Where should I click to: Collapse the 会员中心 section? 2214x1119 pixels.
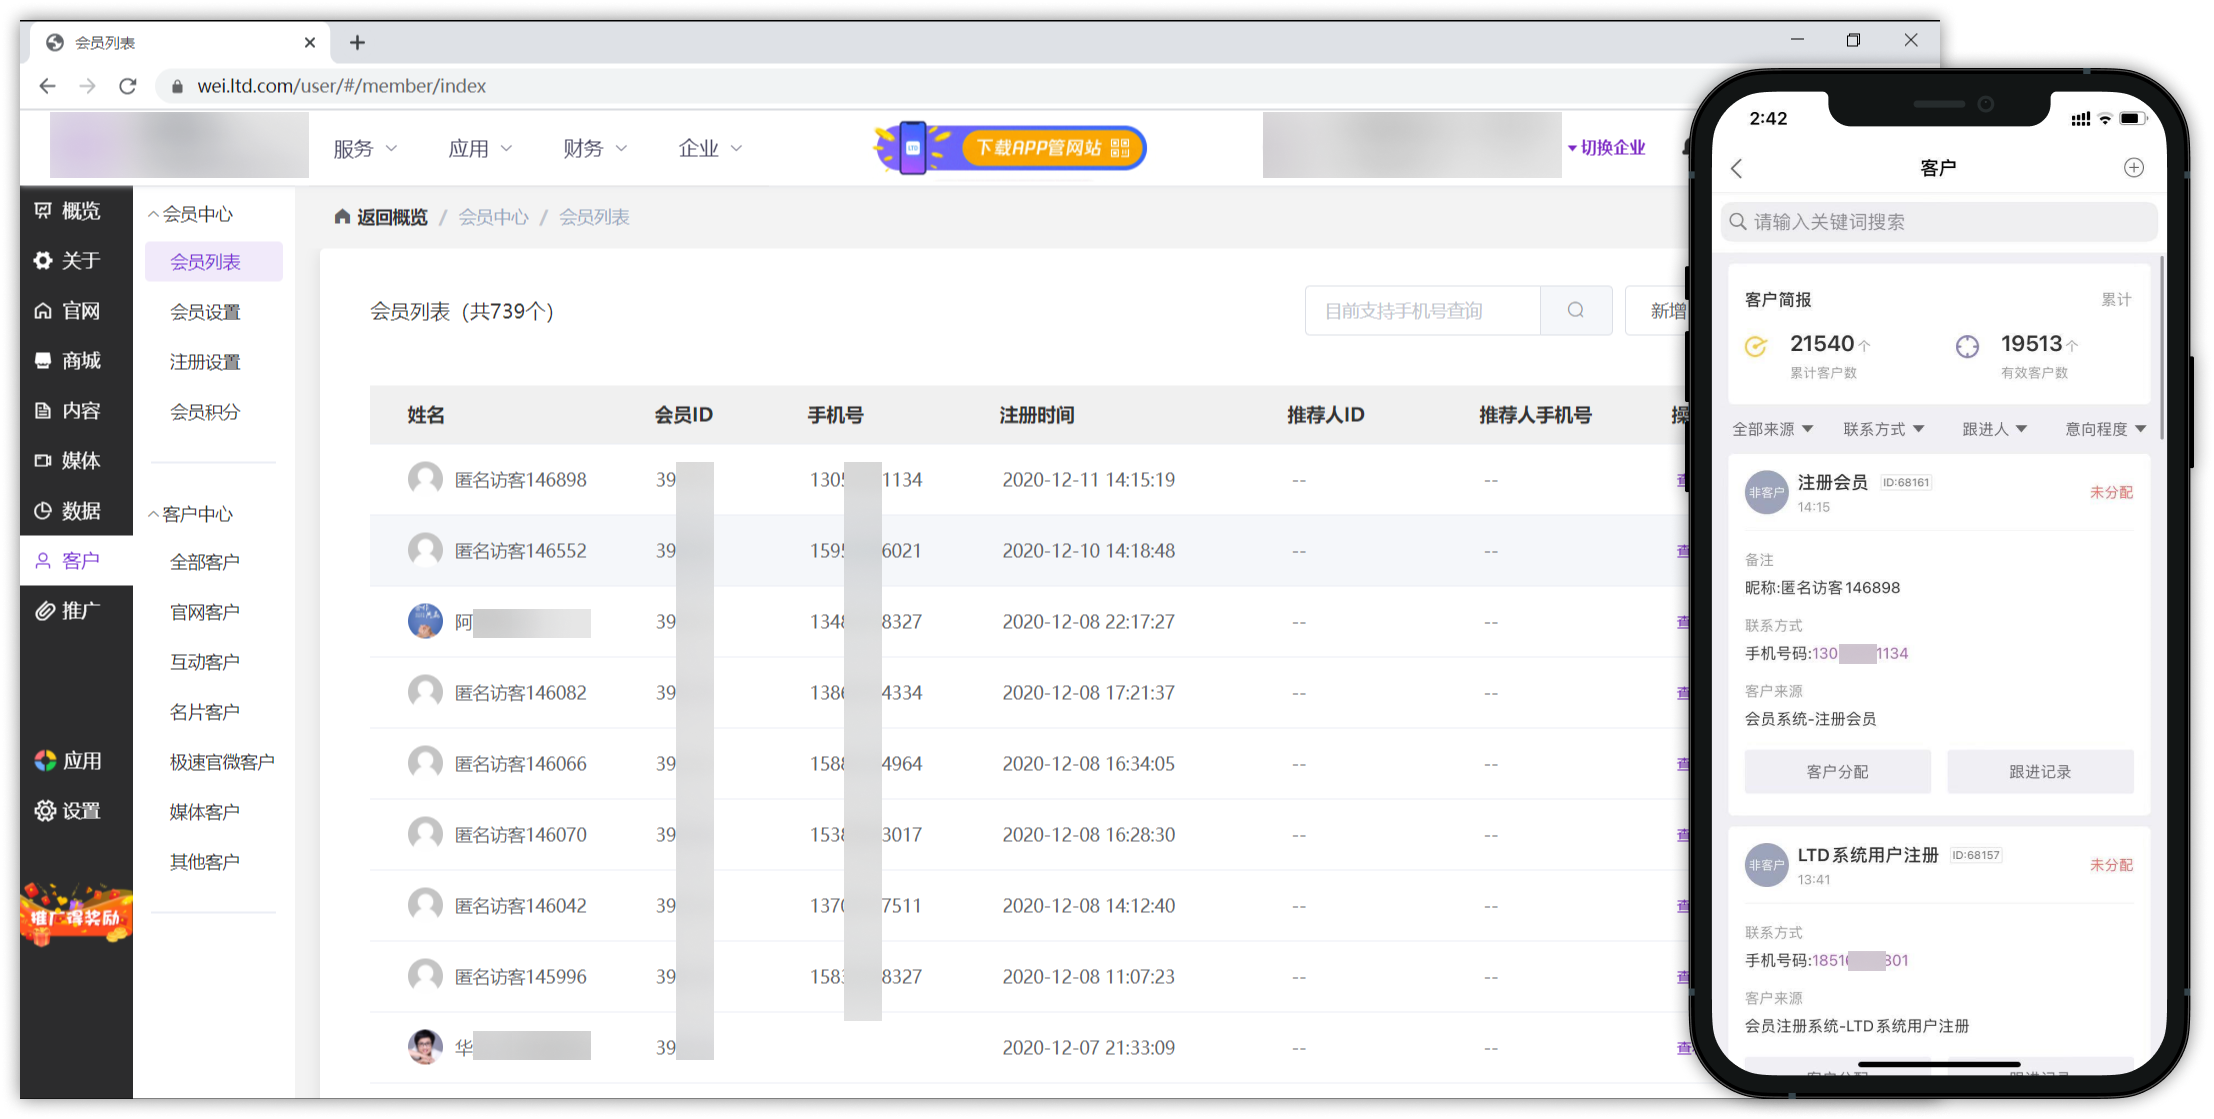(190, 214)
